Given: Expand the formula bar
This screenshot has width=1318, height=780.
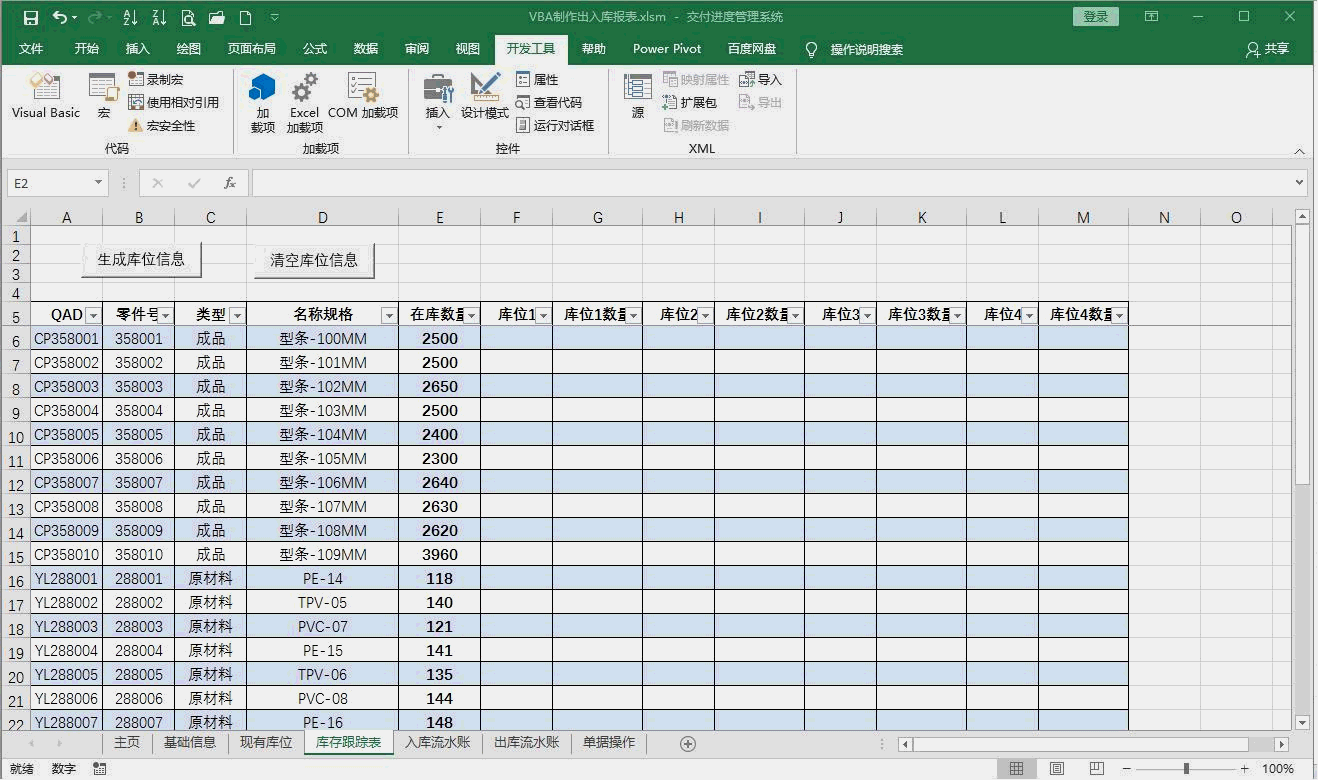Looking at the screenshot, I should (x=1300, y=183).
